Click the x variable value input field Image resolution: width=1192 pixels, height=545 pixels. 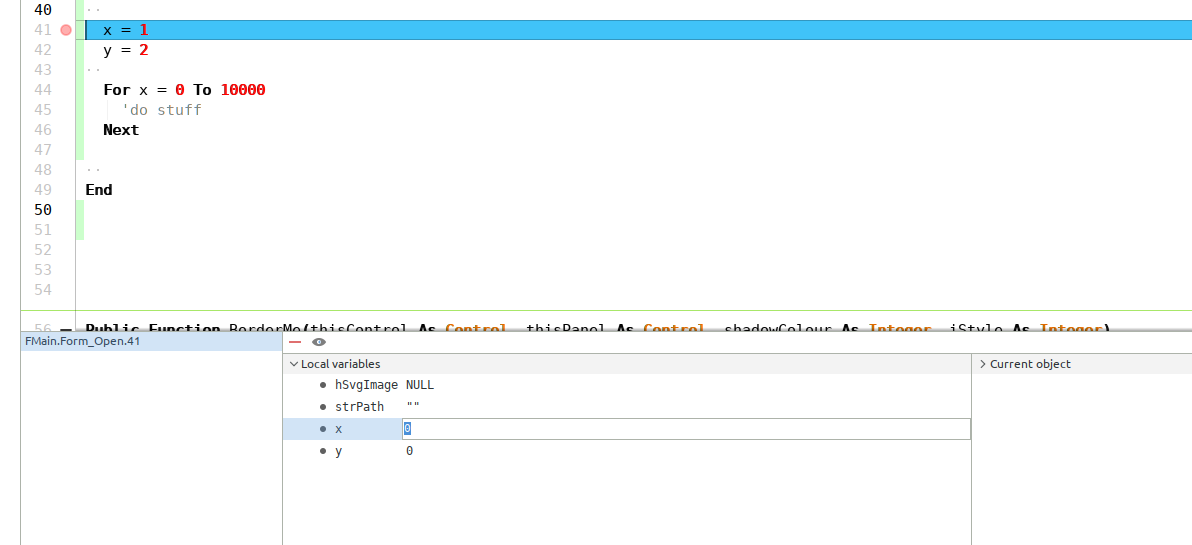686,429
